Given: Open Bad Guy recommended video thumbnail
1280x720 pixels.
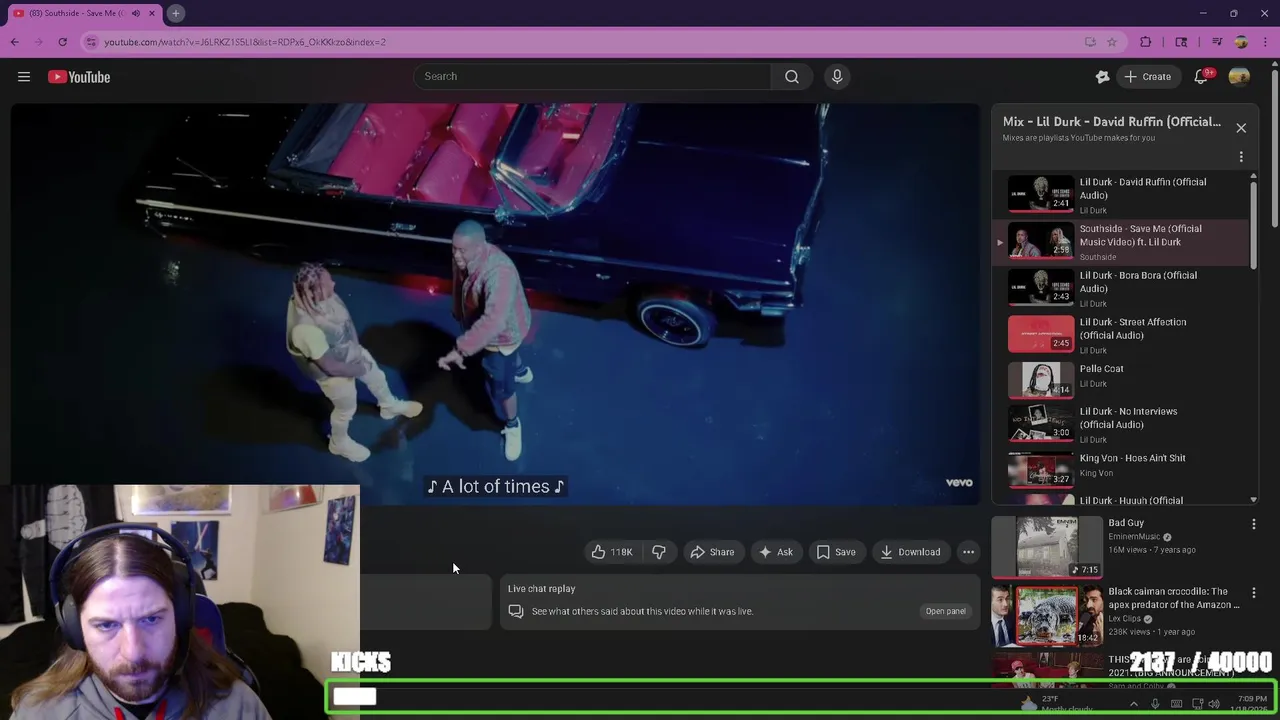Looking at the screenshot, I should pos(1047,547).
